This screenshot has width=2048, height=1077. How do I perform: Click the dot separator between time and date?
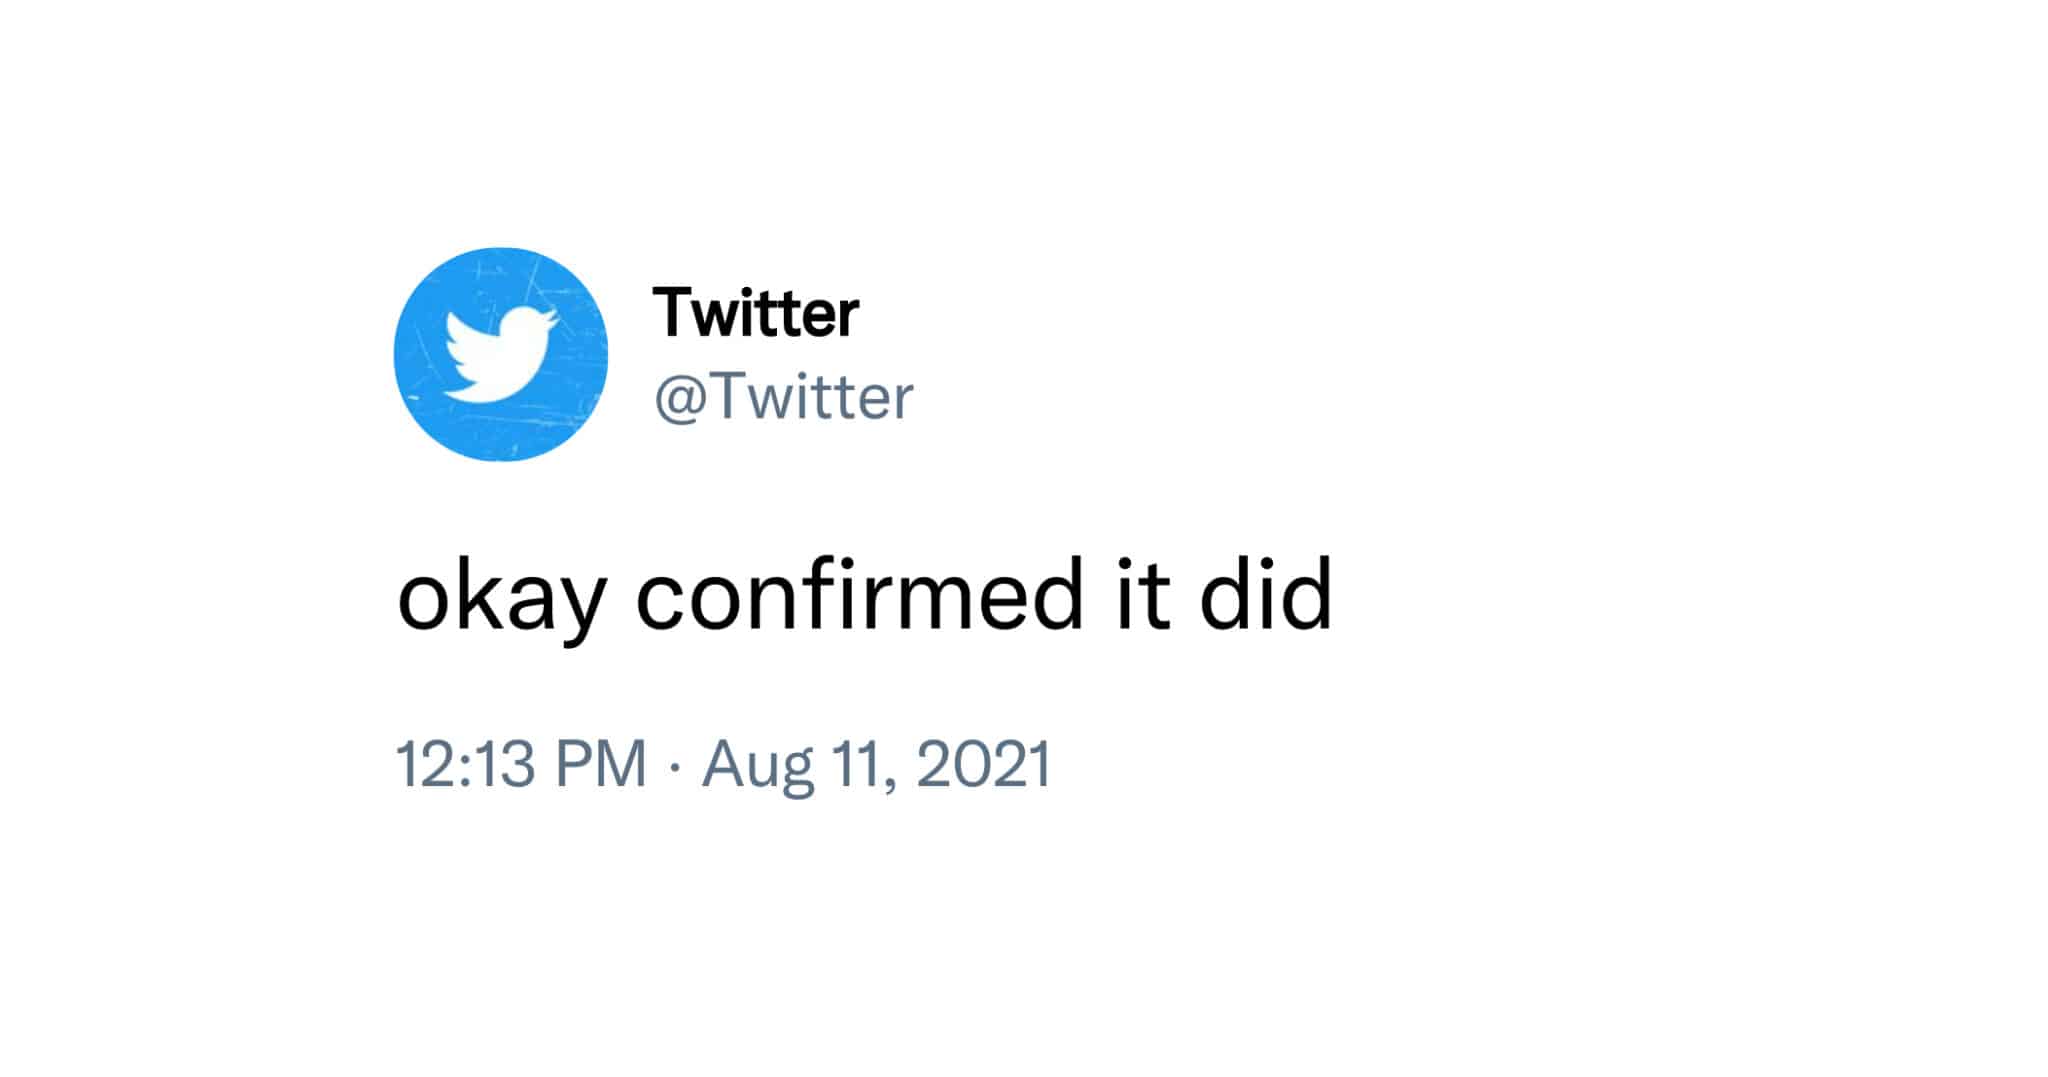pyautogui.click(x=674, y=767)
